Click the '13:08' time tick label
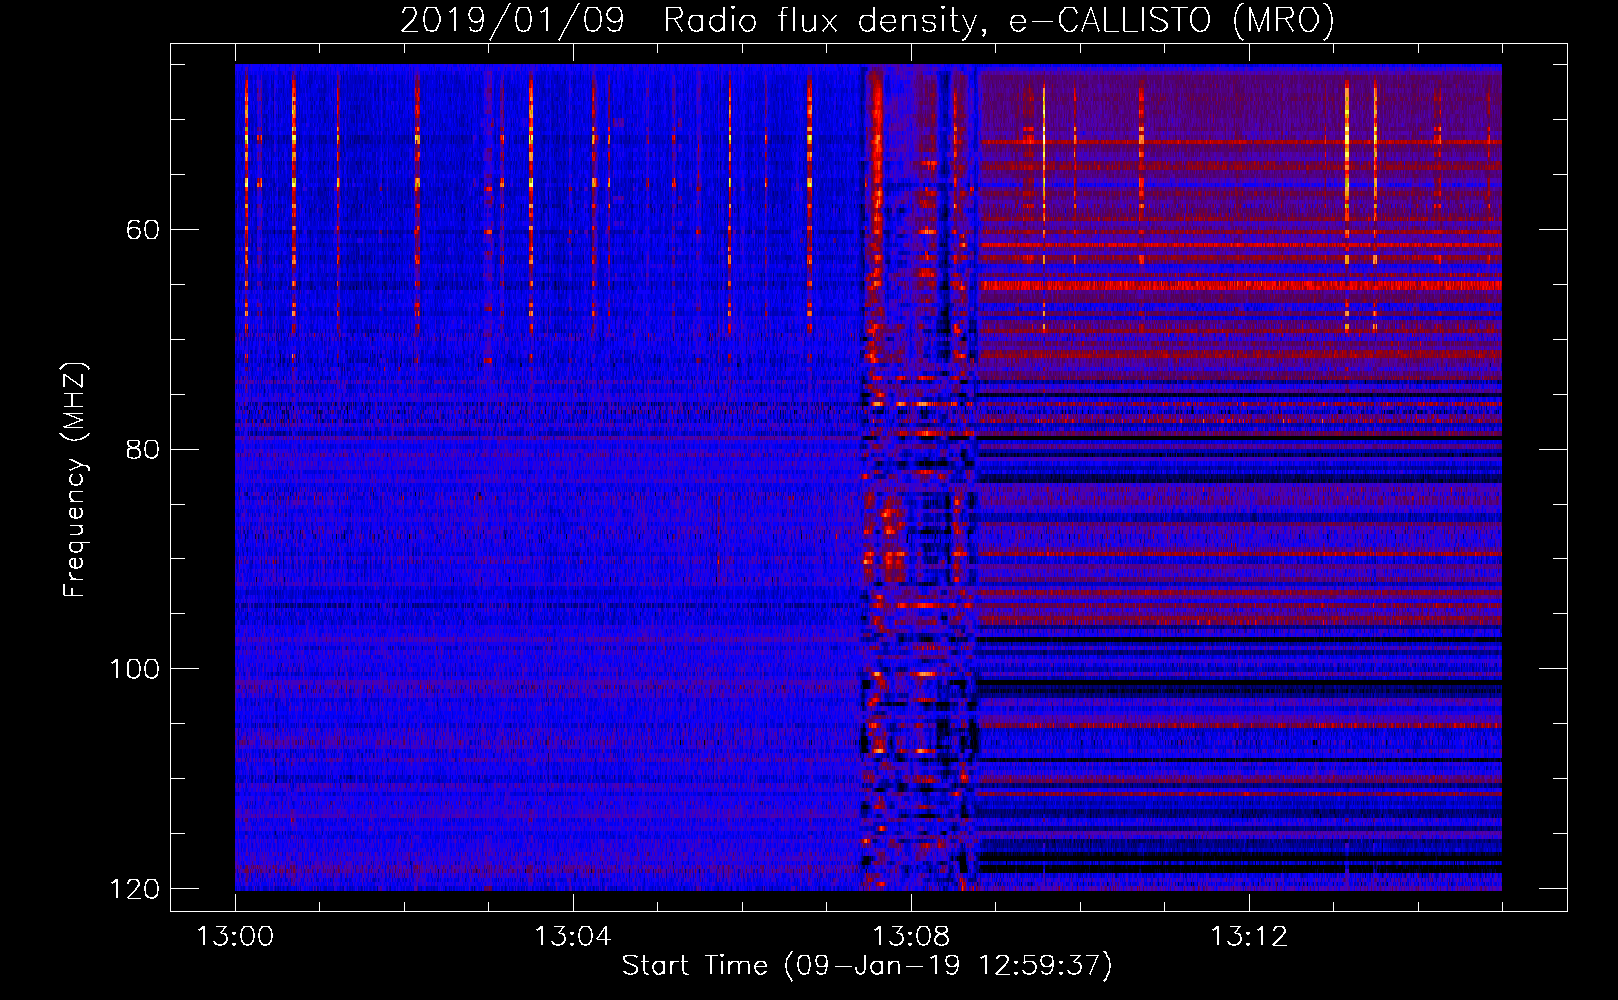1618x1000 pixels. click(910, 937)
